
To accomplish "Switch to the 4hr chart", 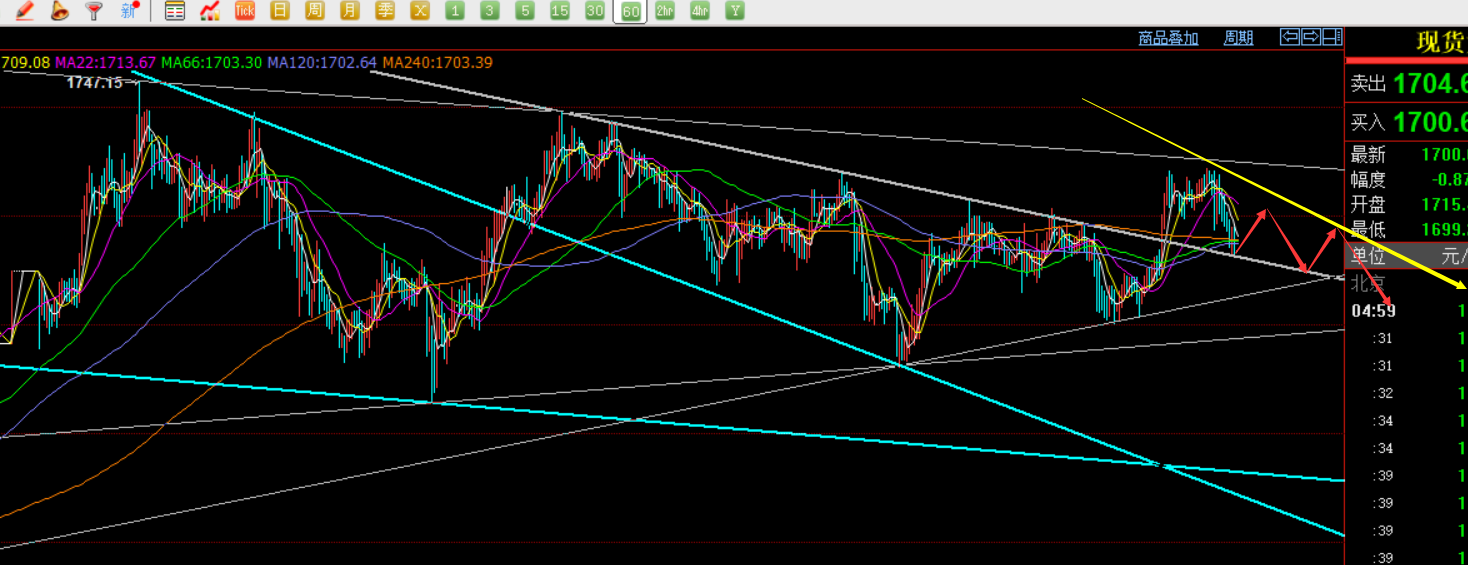I will tap(700, 11).
